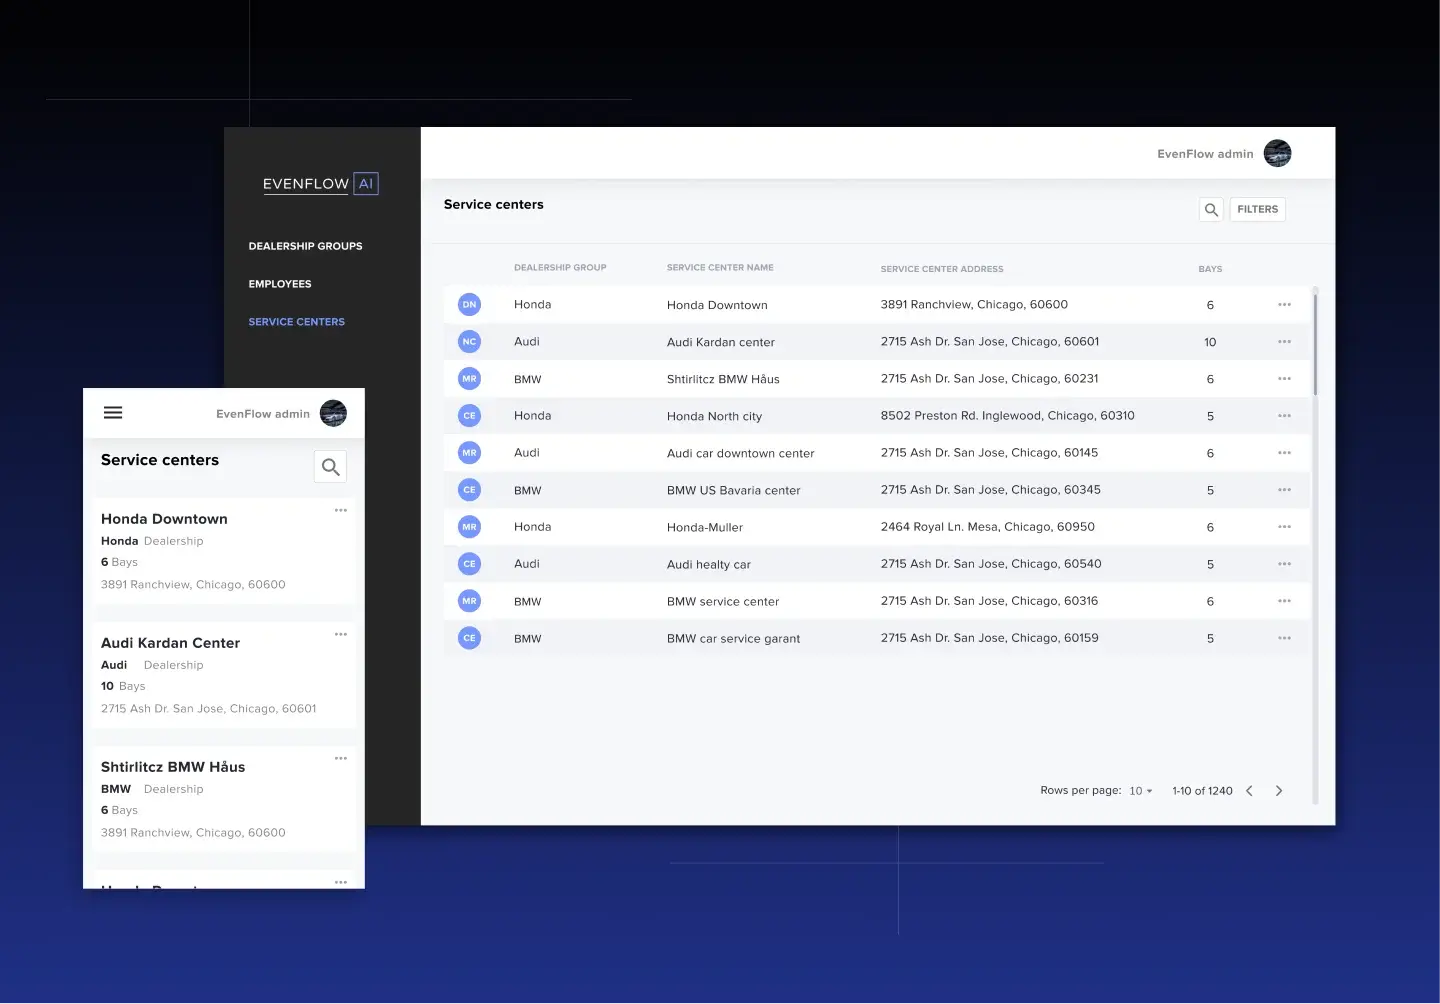Screen dimensions: 1440x1004
Task: Click the MR badge in BMW service center row
Action: [x=469, y=600]
